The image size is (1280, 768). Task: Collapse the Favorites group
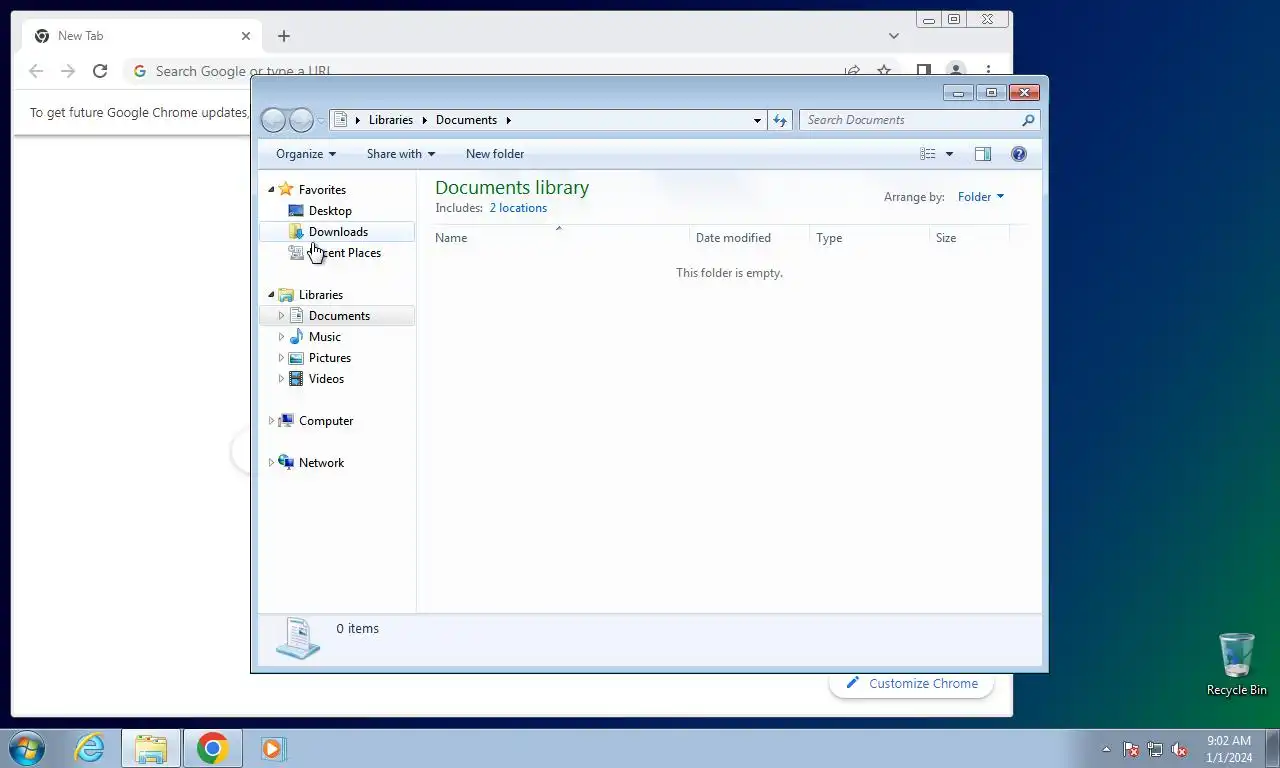271,190
